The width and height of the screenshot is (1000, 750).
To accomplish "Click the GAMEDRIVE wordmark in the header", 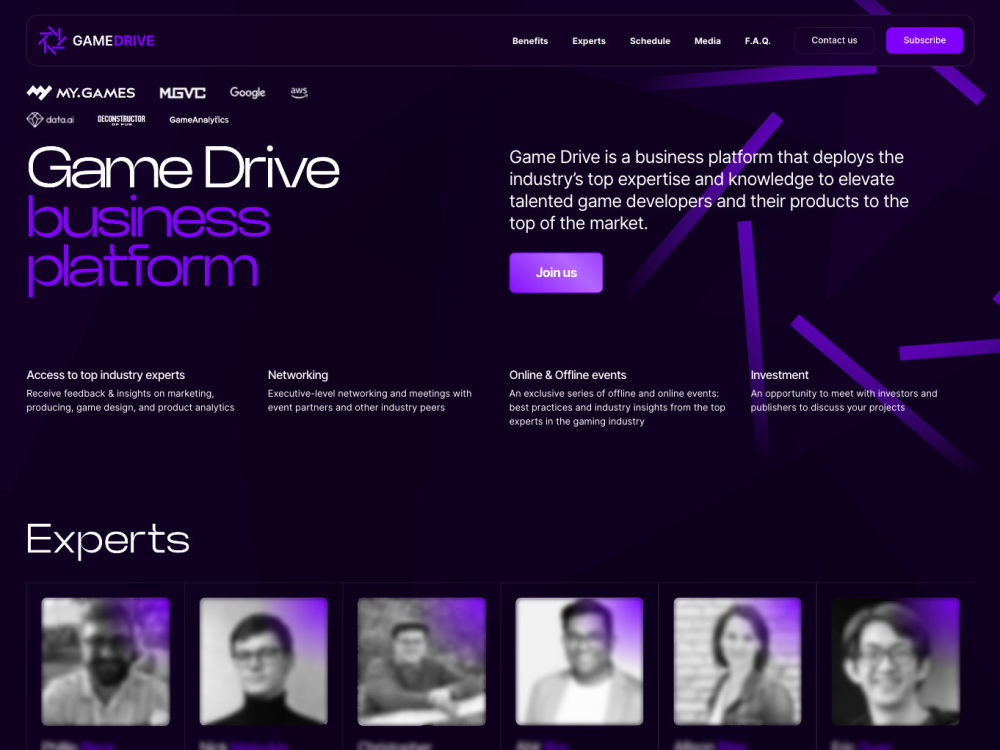I will [114, 41].
